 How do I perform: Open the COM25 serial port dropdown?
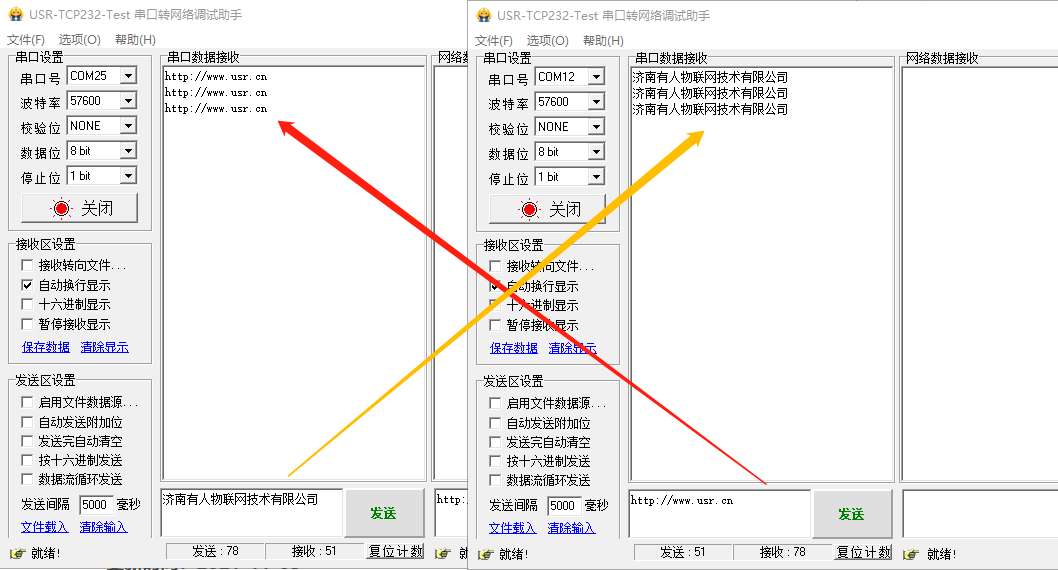(127, 76)
